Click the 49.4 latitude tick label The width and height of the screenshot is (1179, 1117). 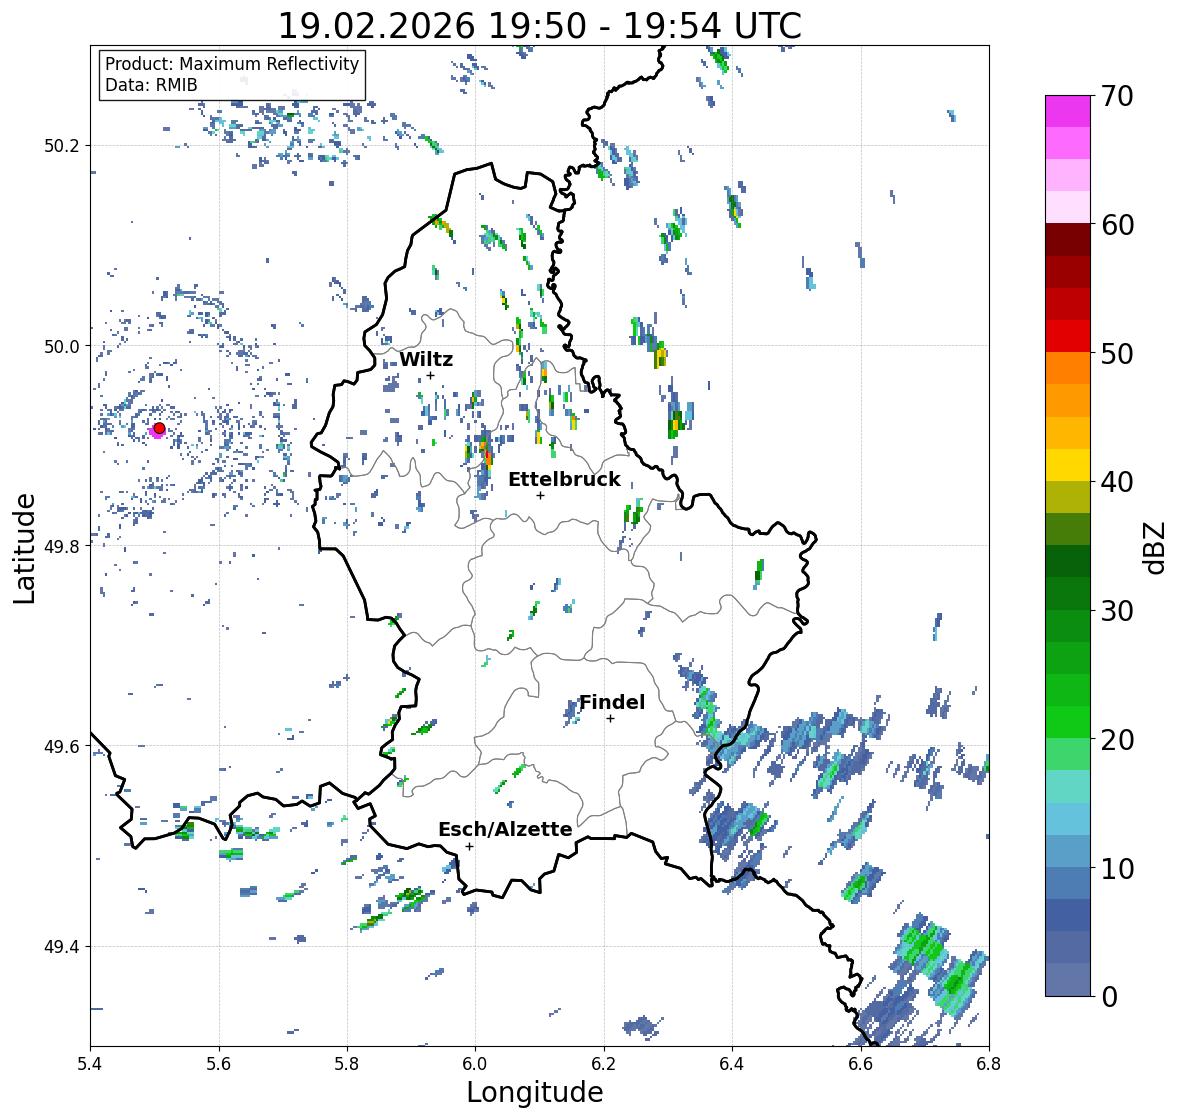pos(62,947)
